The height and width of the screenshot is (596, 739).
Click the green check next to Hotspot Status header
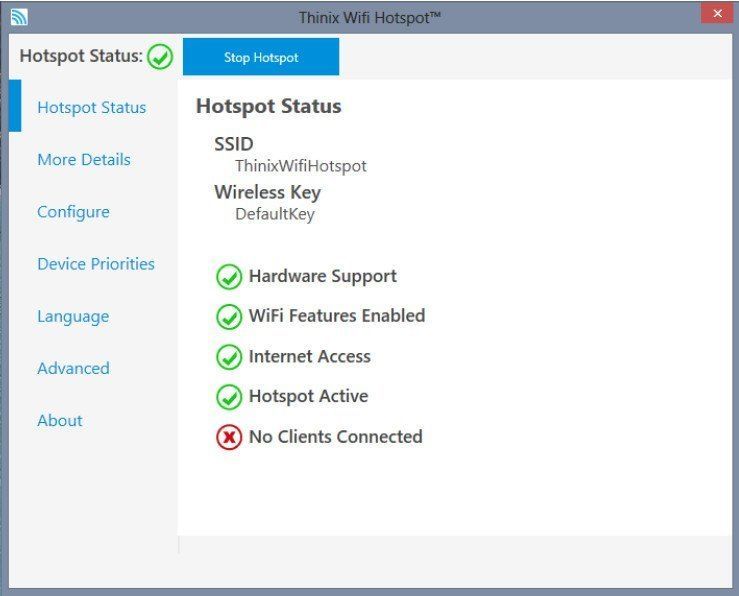[x=160, y=57]
